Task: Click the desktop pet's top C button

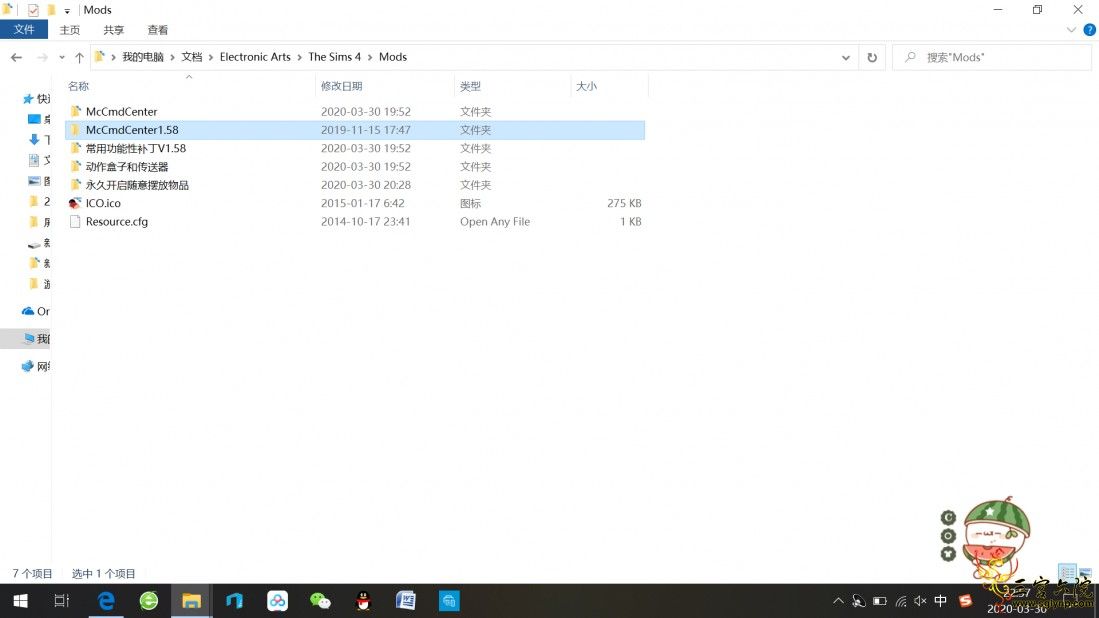Action: (x=948, y=518)
